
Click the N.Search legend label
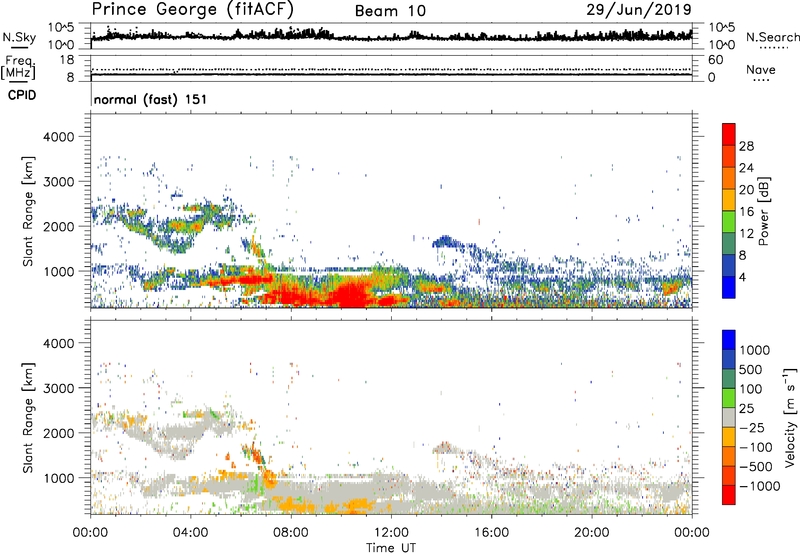pyautogui.click(x=772, y=37)
